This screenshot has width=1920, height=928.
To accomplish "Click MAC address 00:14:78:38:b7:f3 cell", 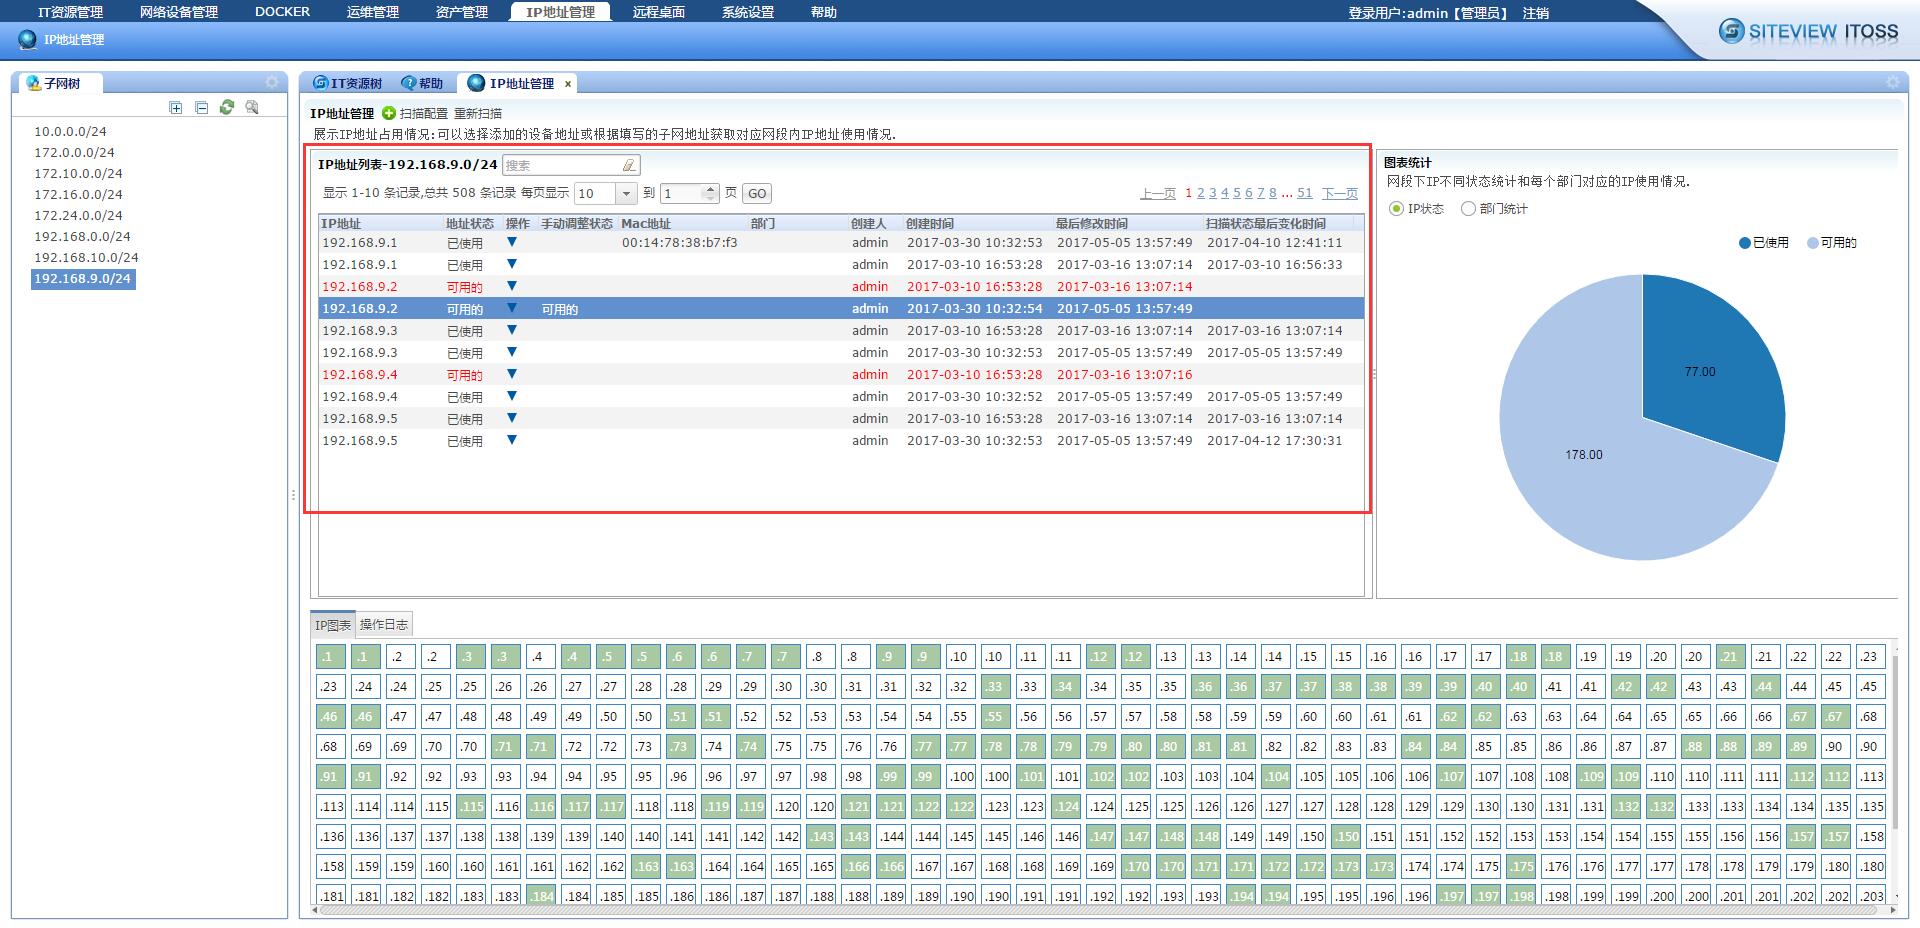I will coord(680,242).
